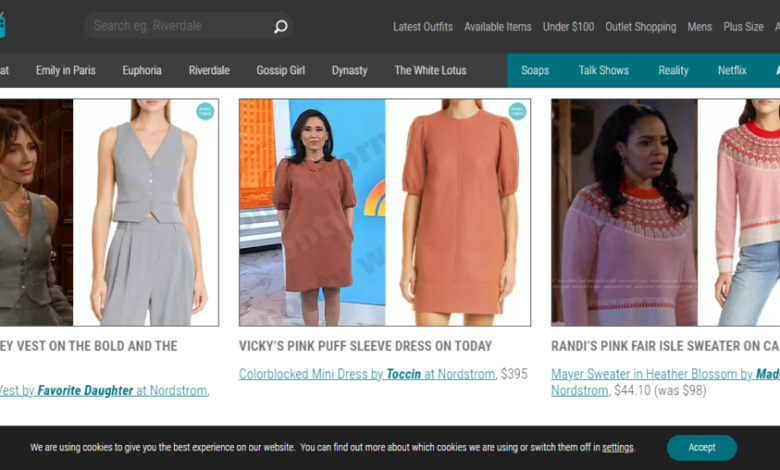Select Dynasty show

click(x=349, y=71)
